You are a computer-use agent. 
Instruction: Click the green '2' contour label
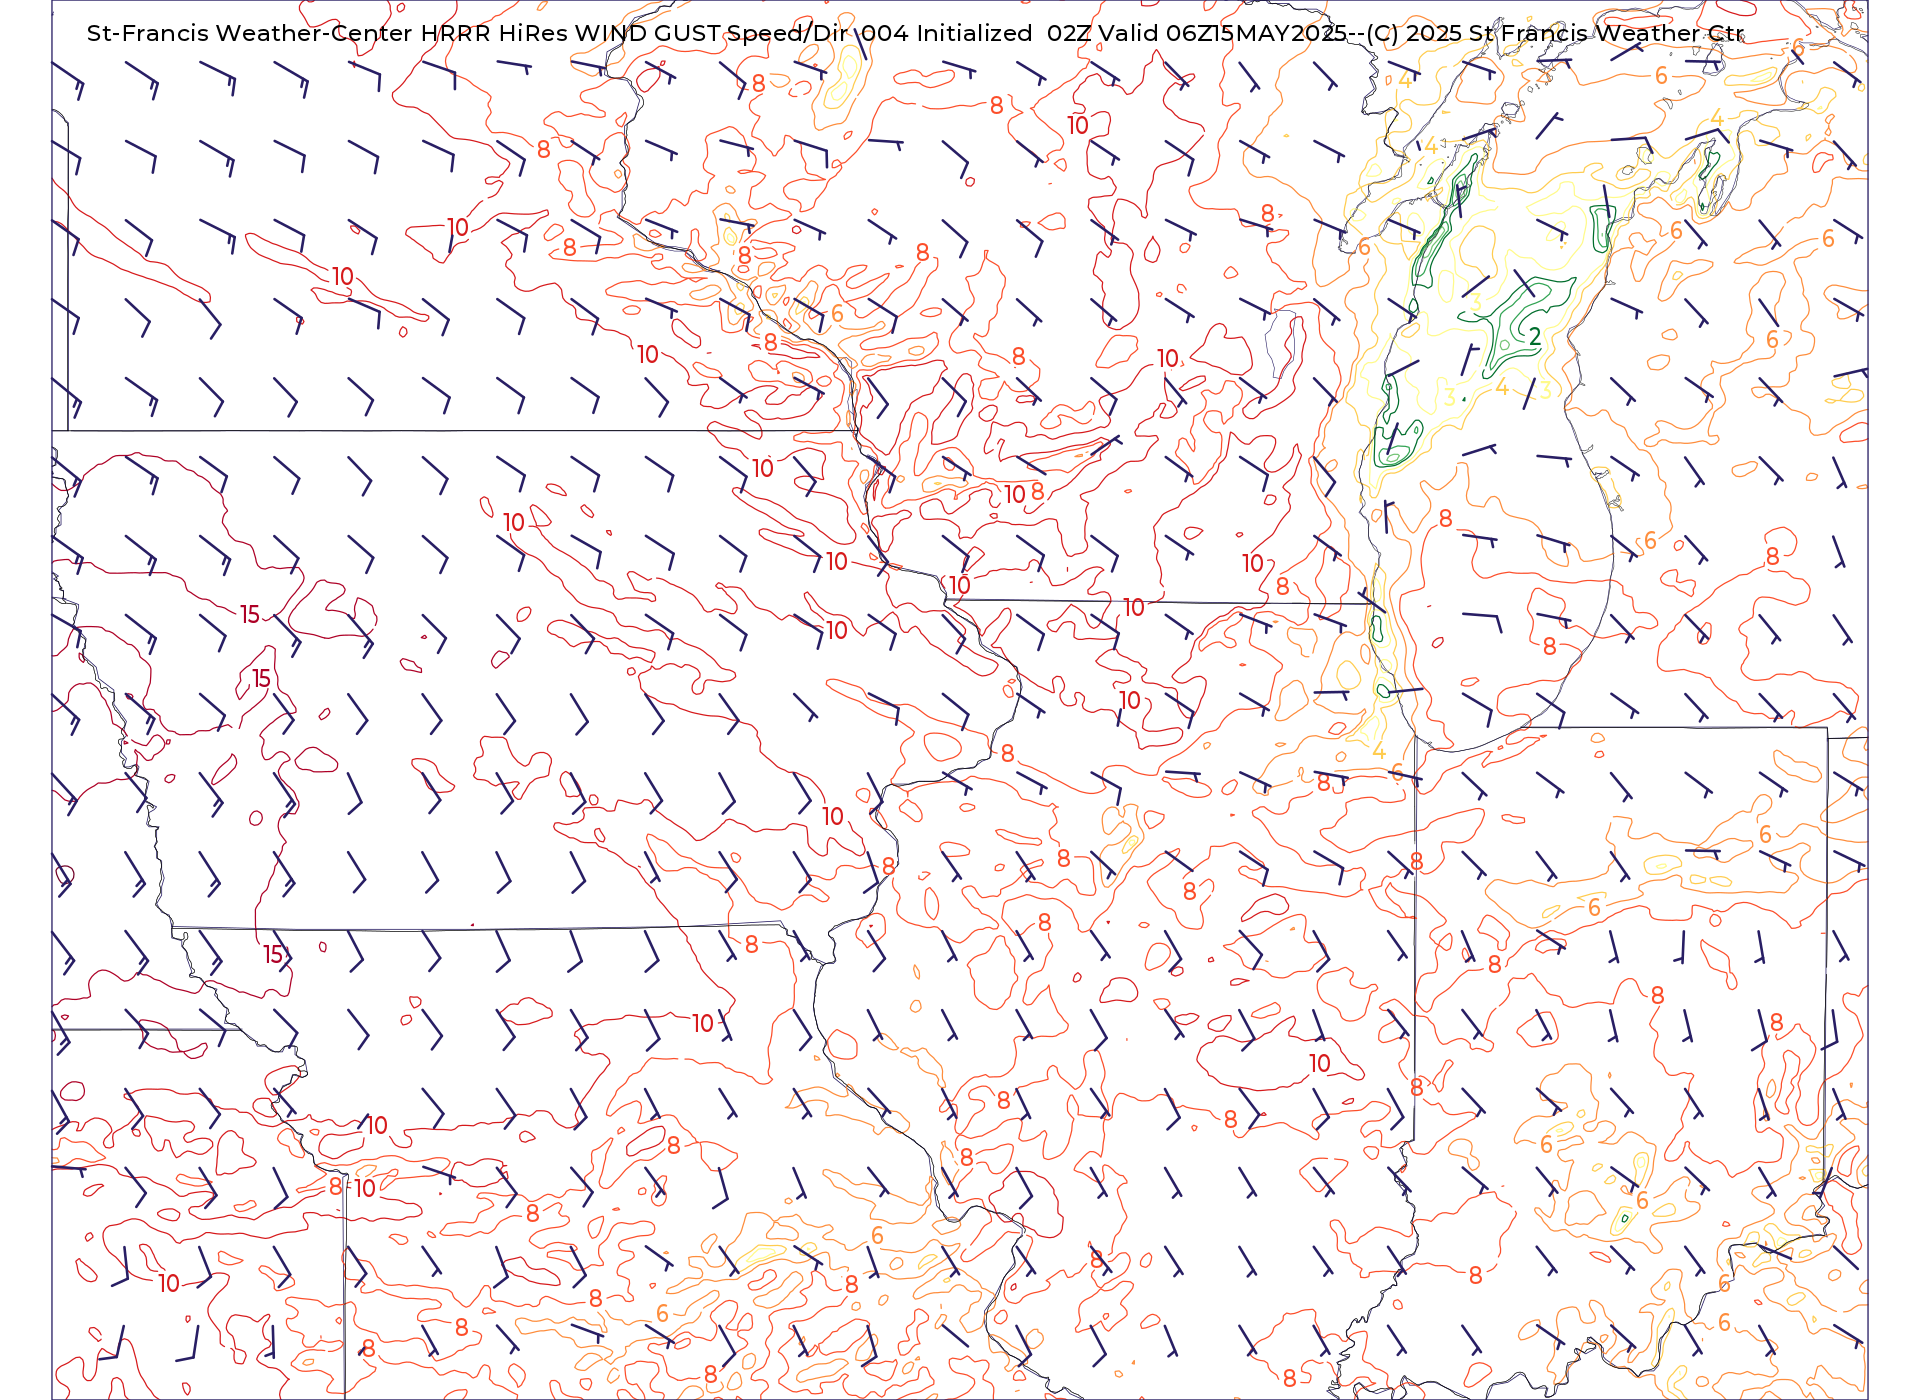coord(1535,338)
